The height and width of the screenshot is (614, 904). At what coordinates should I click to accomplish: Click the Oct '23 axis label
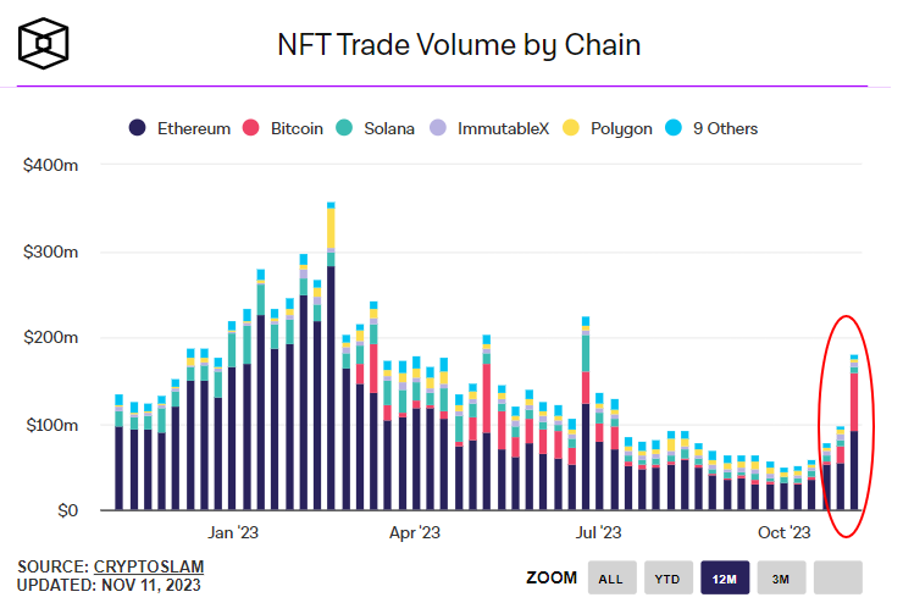pyautogui.click(x=784, y=532)
